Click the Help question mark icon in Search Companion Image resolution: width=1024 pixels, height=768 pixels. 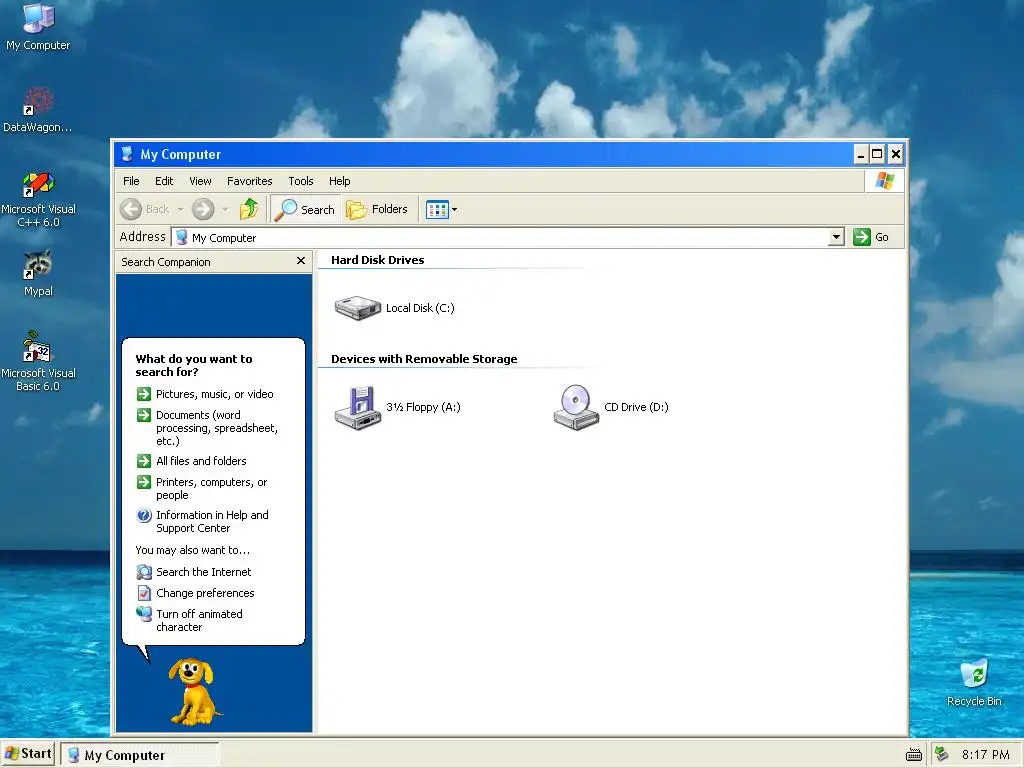point(144,515)
